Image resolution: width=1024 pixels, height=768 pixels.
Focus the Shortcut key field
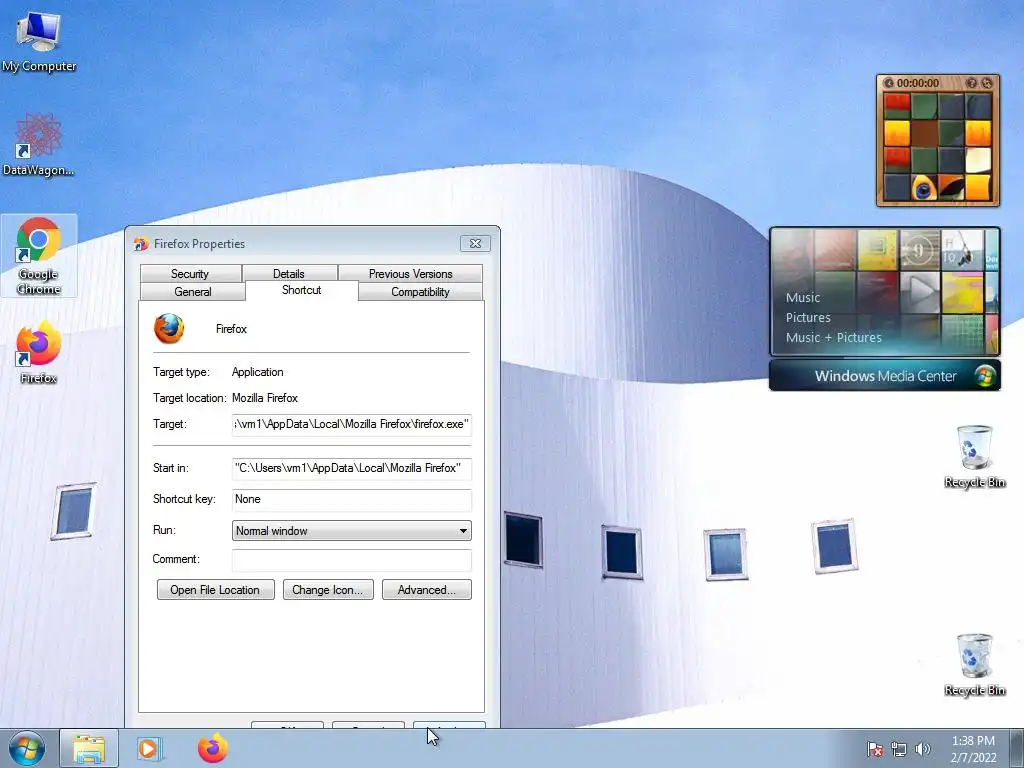(351, 500)
